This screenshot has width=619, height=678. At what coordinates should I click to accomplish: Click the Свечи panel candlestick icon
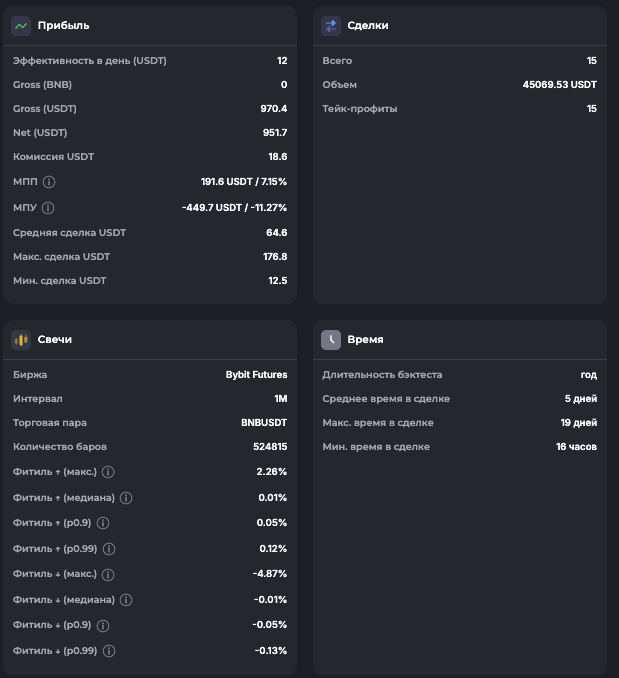coord(21,340)
